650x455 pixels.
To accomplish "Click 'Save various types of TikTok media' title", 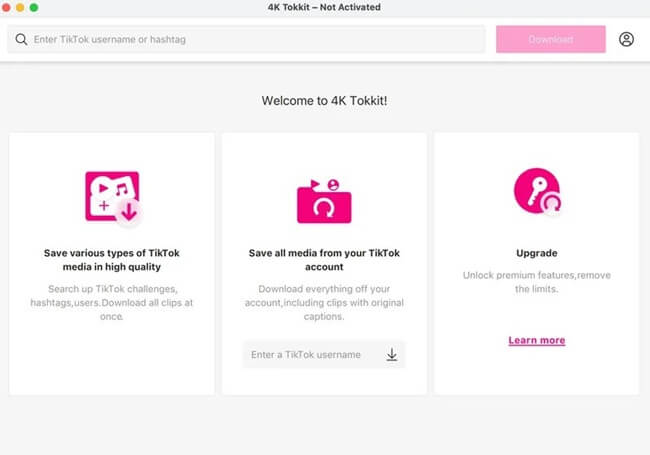I will coord(112,260).
